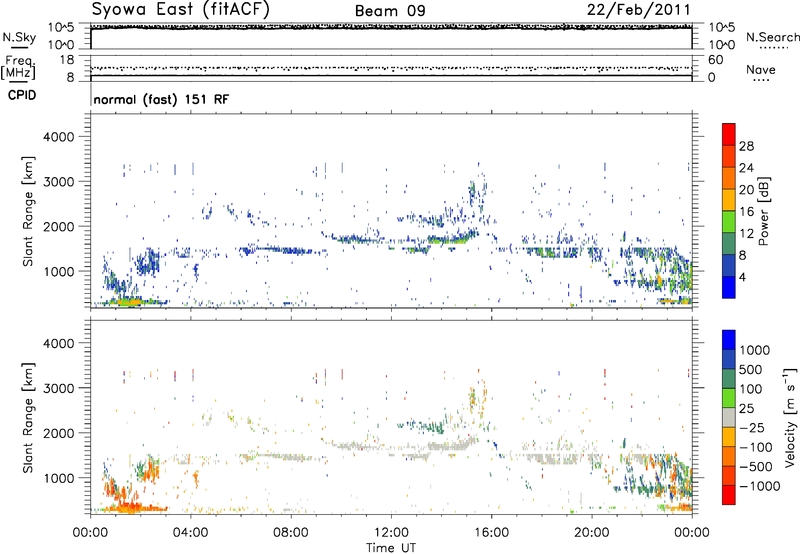Click the '16:00' time axis label
This screenshot has width=800, height=554.
click(x=492, y=533)
